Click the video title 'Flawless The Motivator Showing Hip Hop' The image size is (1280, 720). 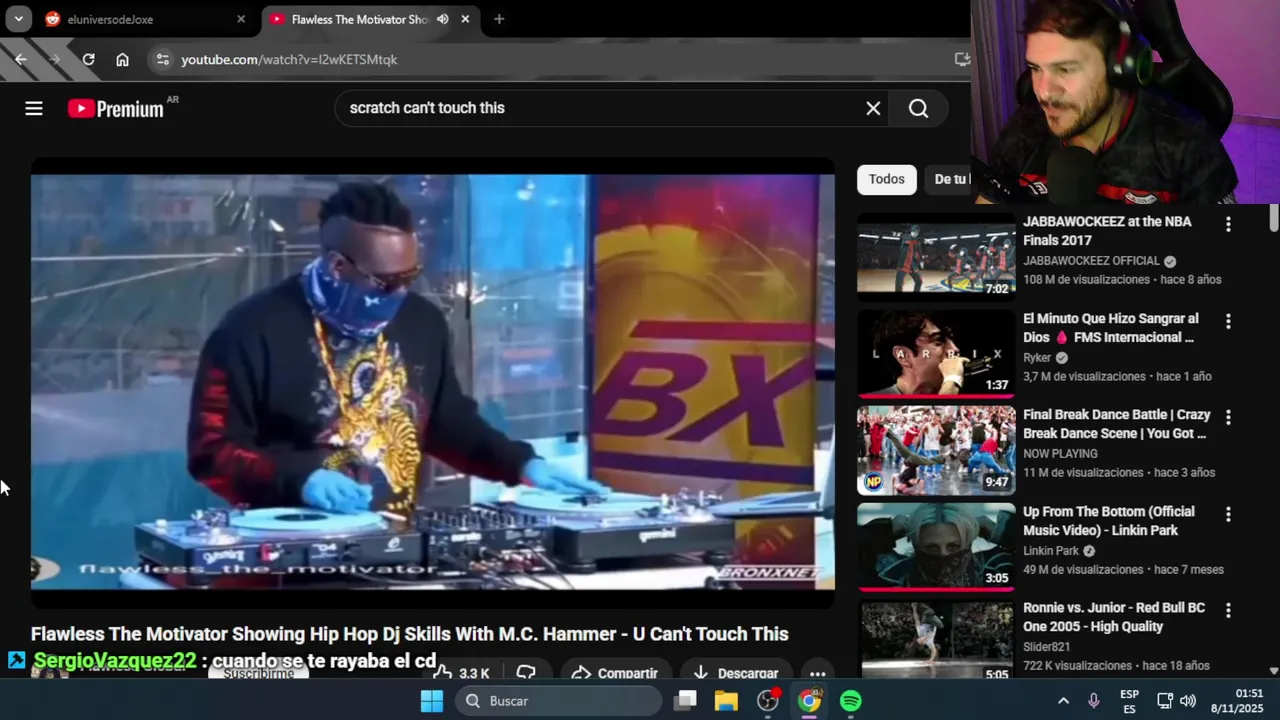click(x=409, y=634)
